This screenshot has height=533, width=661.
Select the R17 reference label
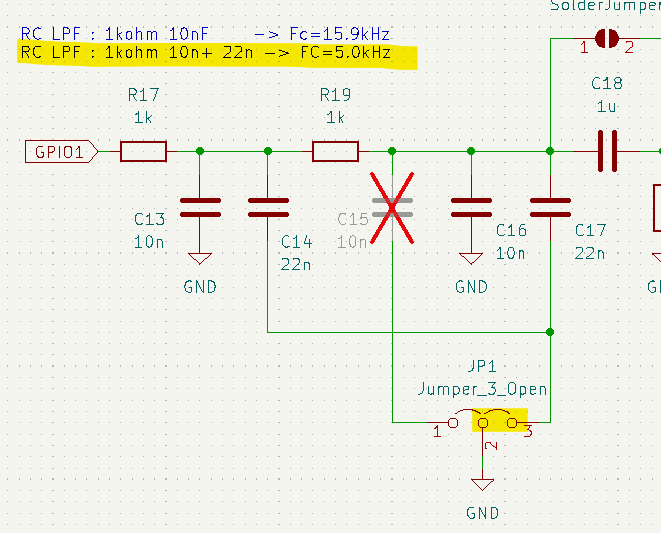143,95
